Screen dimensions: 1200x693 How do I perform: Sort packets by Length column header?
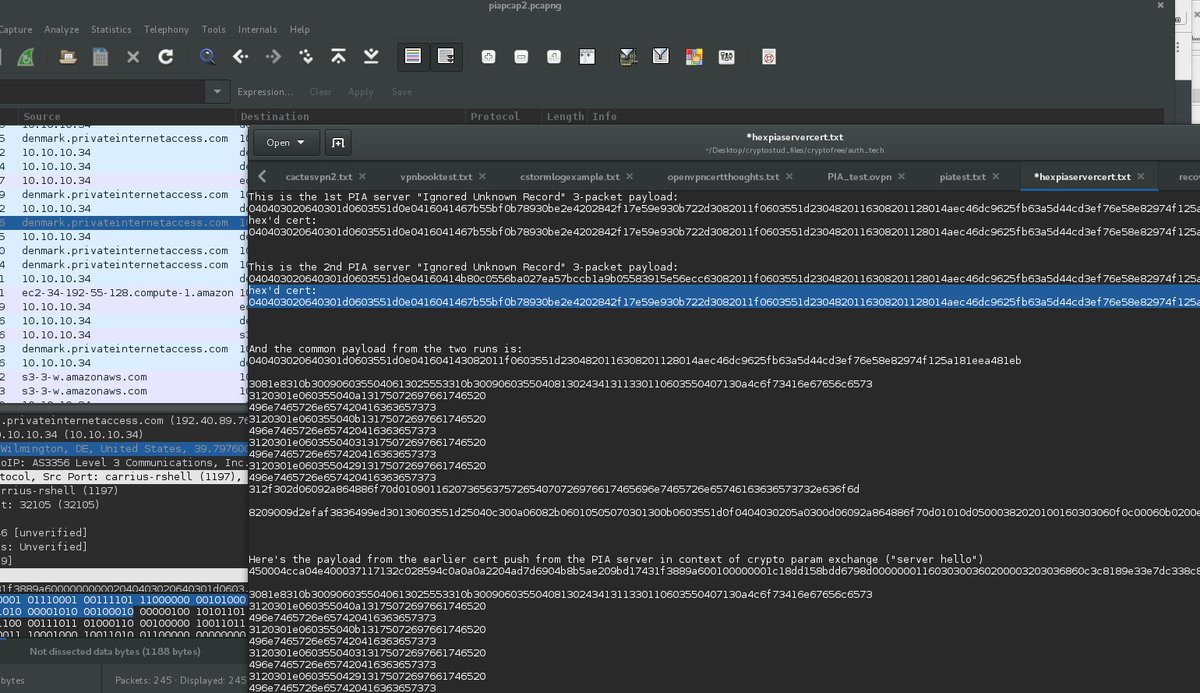click(x=565, y=117)
